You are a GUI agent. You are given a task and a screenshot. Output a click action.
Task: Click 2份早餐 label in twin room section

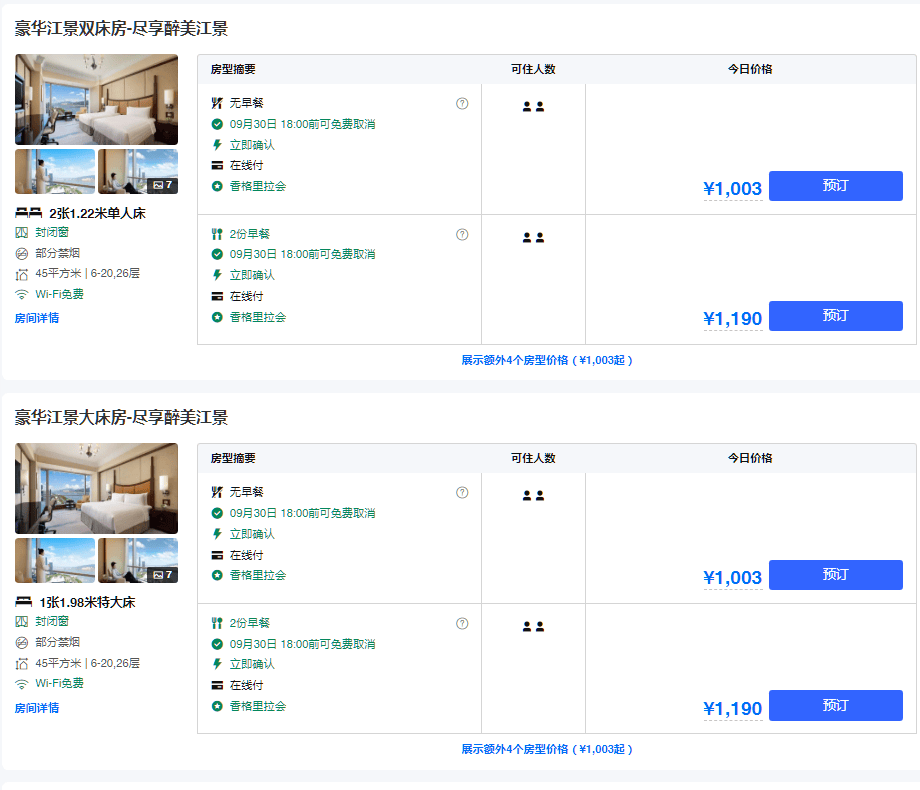point(249,234)
